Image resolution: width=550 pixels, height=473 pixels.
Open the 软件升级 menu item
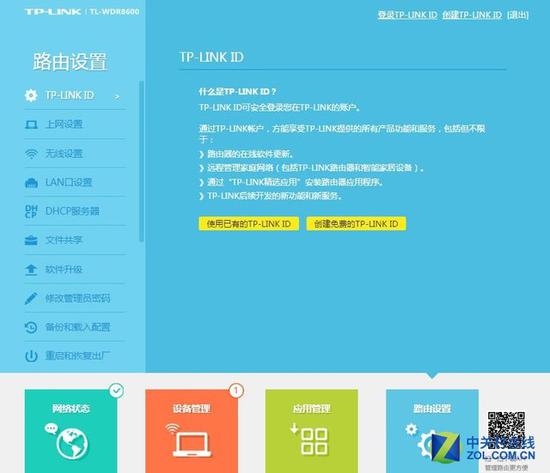point(75,269)
